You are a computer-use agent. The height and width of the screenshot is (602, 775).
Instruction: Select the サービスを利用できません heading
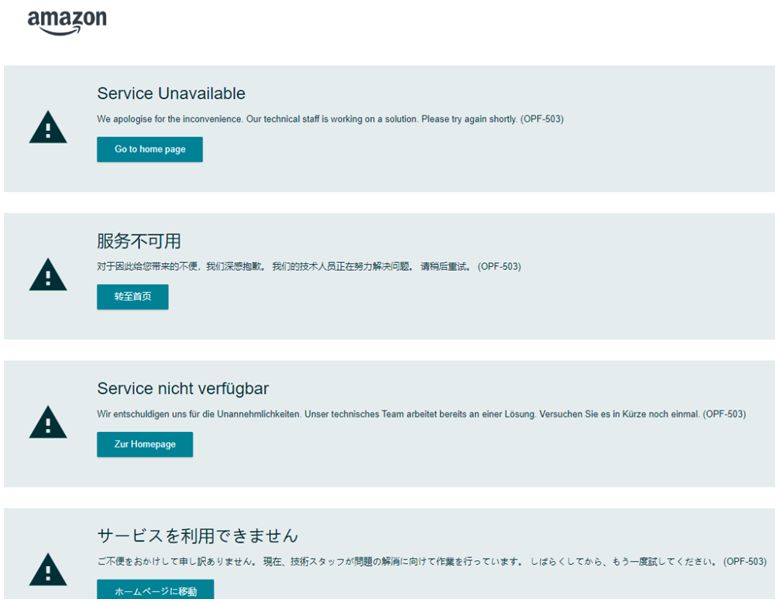point(197,536)
